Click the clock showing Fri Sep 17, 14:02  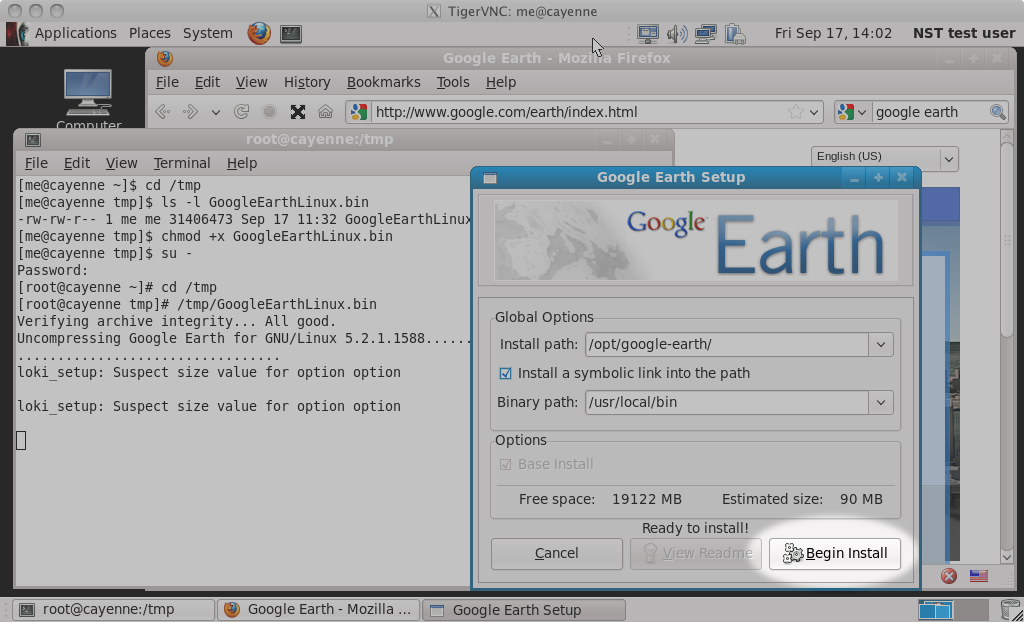(833, 33)
